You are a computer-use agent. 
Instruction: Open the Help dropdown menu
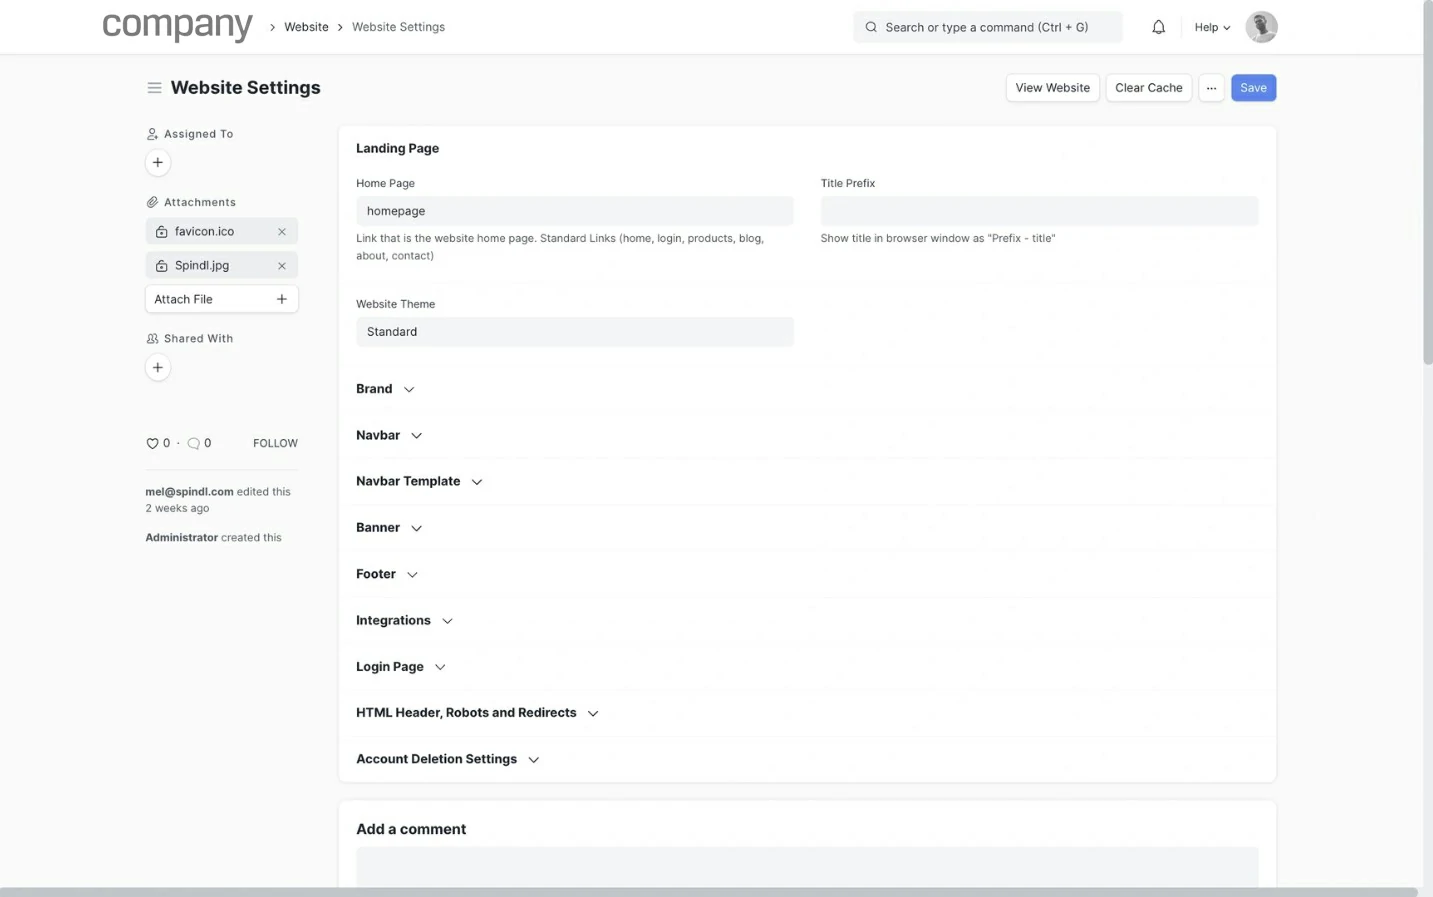(1211, 27)
